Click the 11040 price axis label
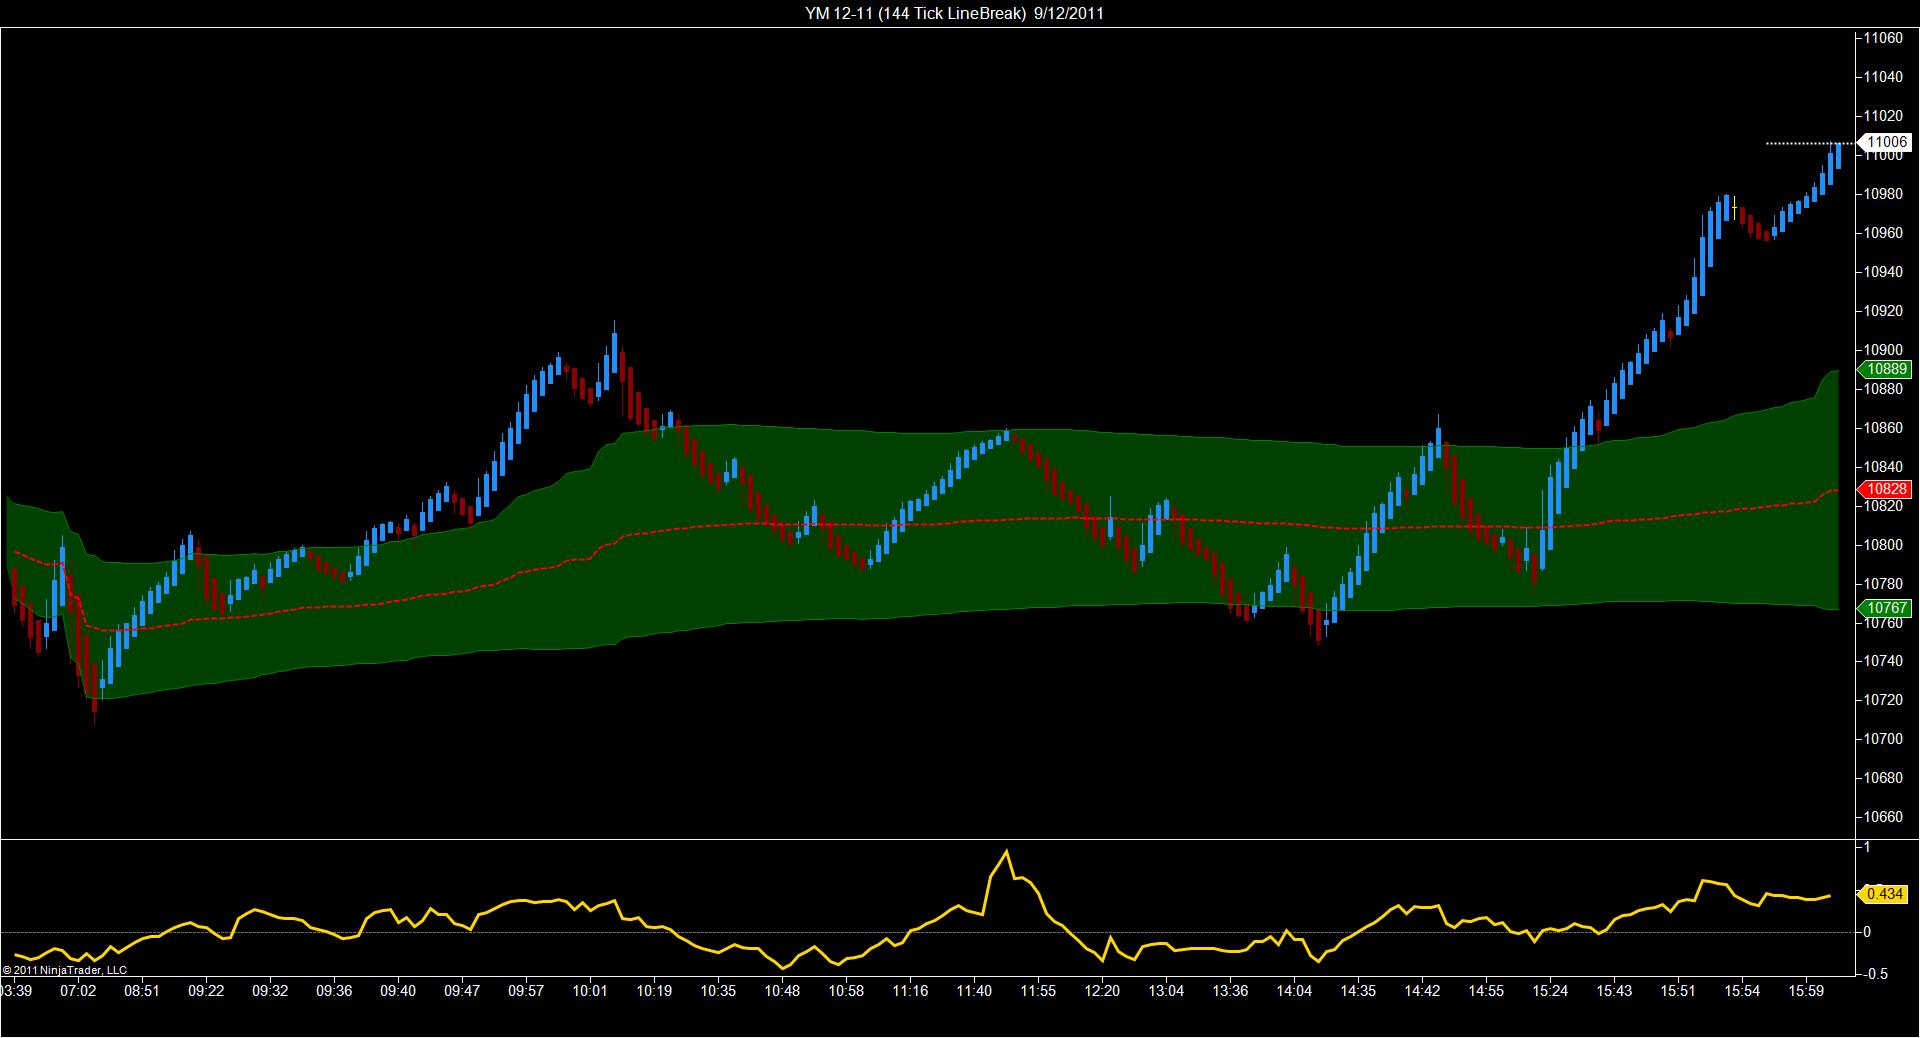The image size is (1920, 1038). click(x=1882, y=77)
